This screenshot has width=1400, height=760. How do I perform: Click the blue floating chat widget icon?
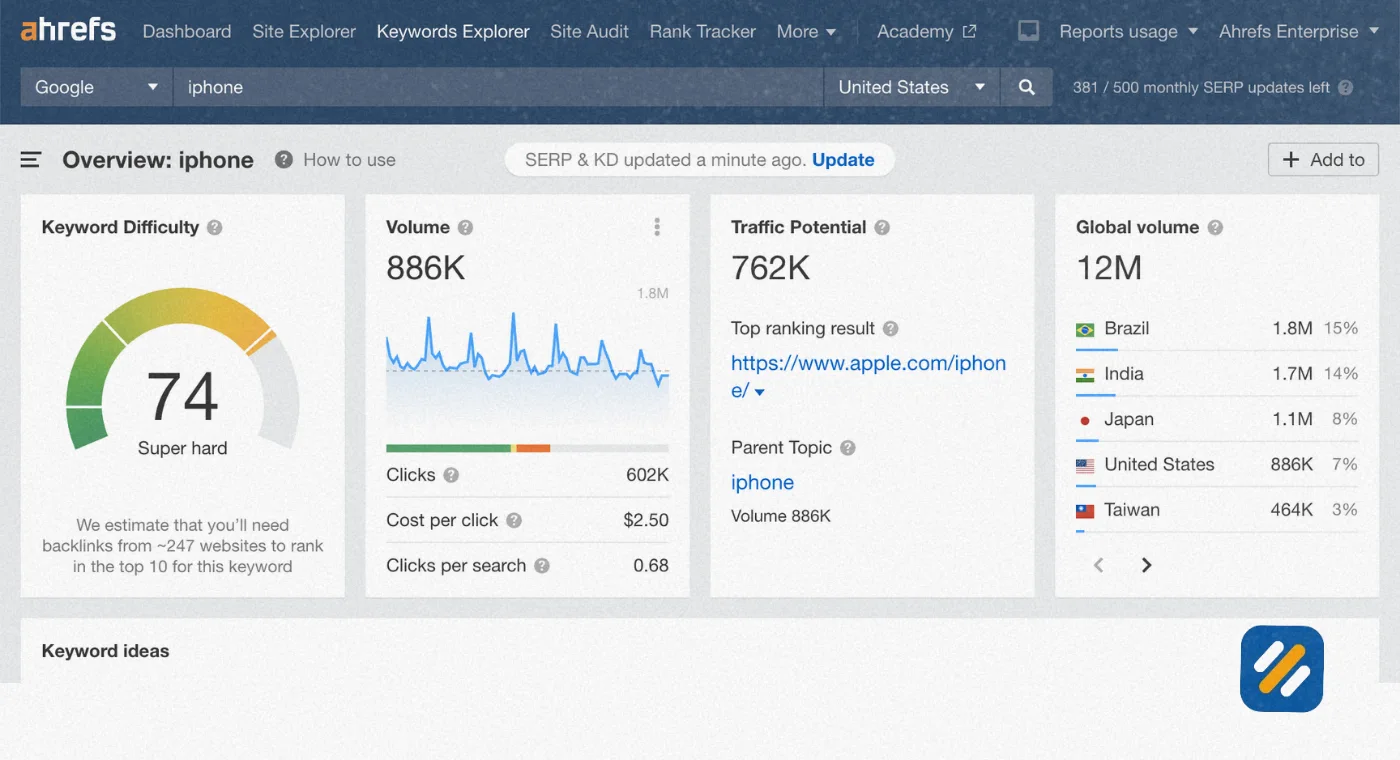(x=1282, y=669)
